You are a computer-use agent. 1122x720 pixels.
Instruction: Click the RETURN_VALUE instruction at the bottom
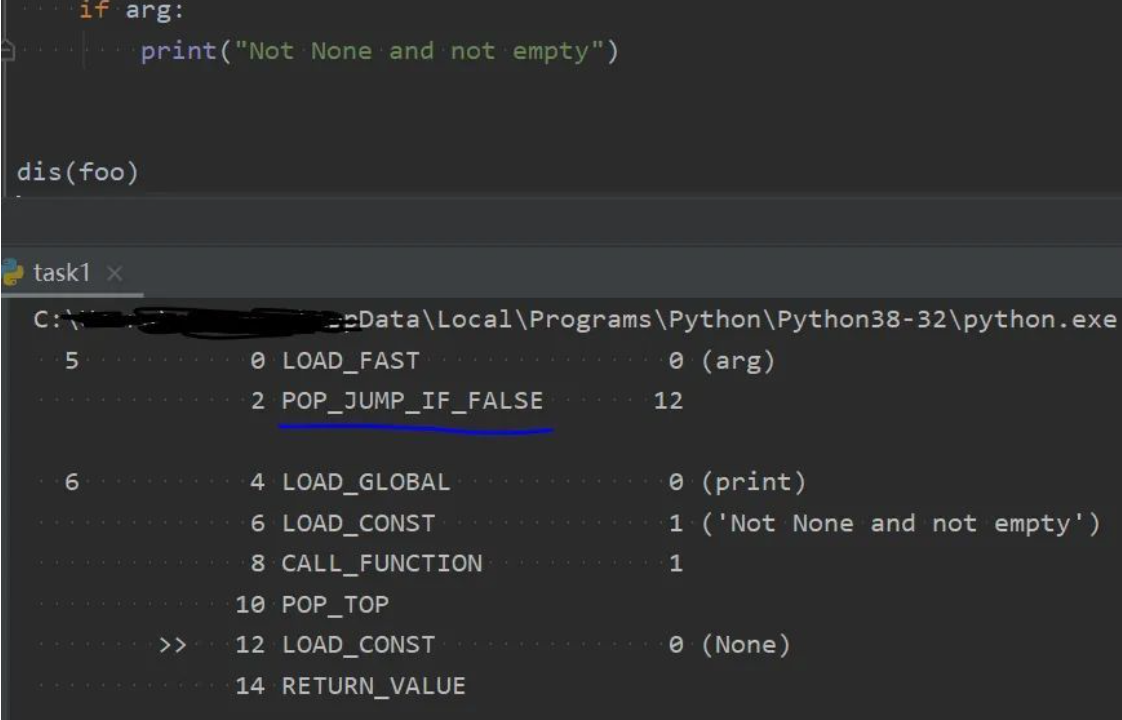(373, 686)
